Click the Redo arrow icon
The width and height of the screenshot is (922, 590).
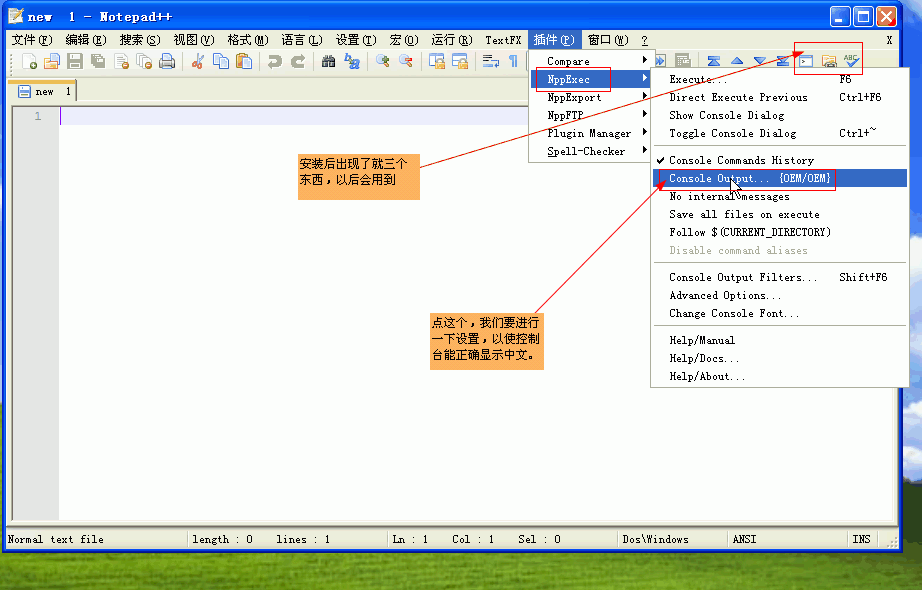pyautogui.click(x=298, y=61)
